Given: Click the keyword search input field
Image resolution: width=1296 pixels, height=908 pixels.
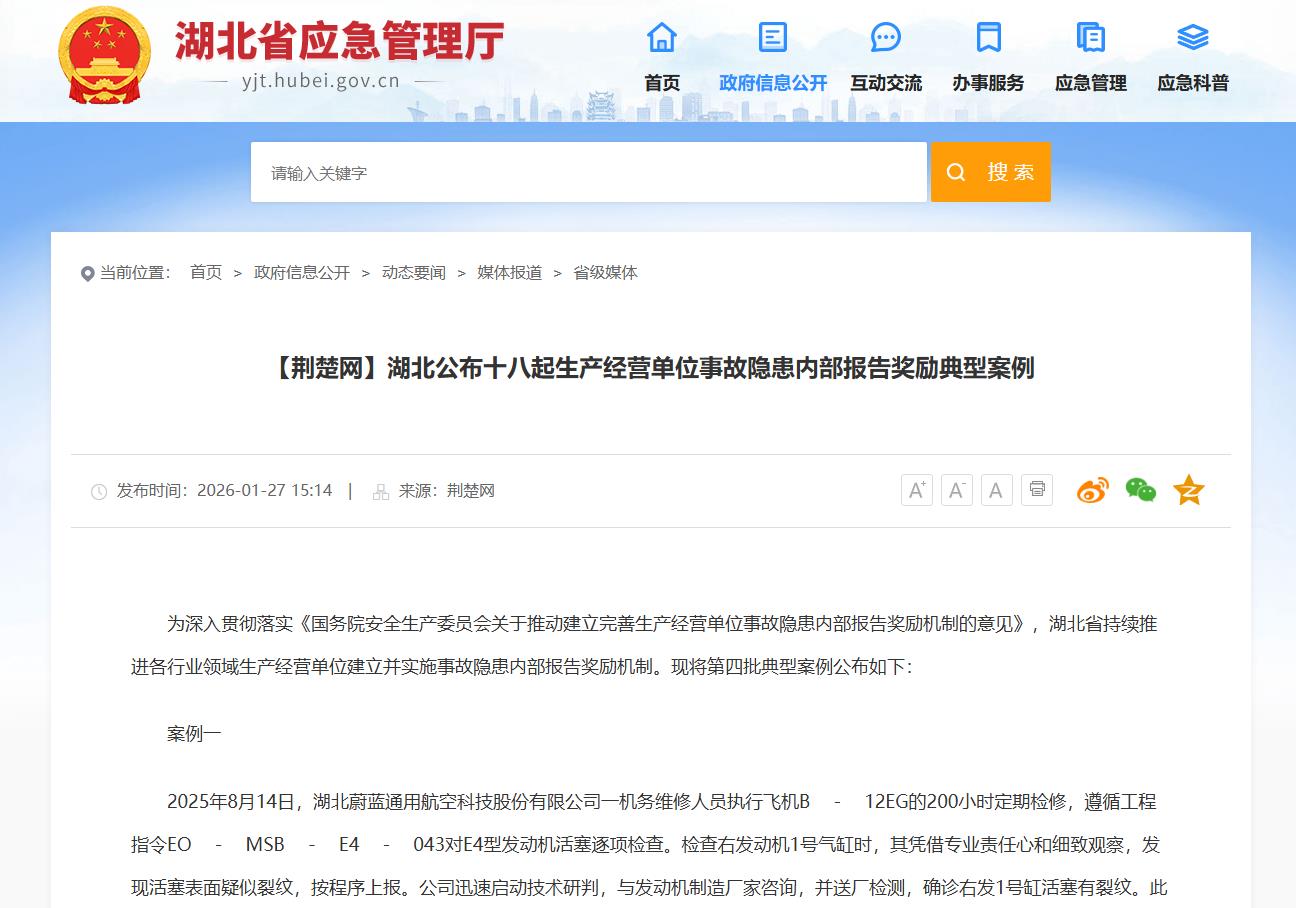Looking at the screenshot, I should point(588,172).
